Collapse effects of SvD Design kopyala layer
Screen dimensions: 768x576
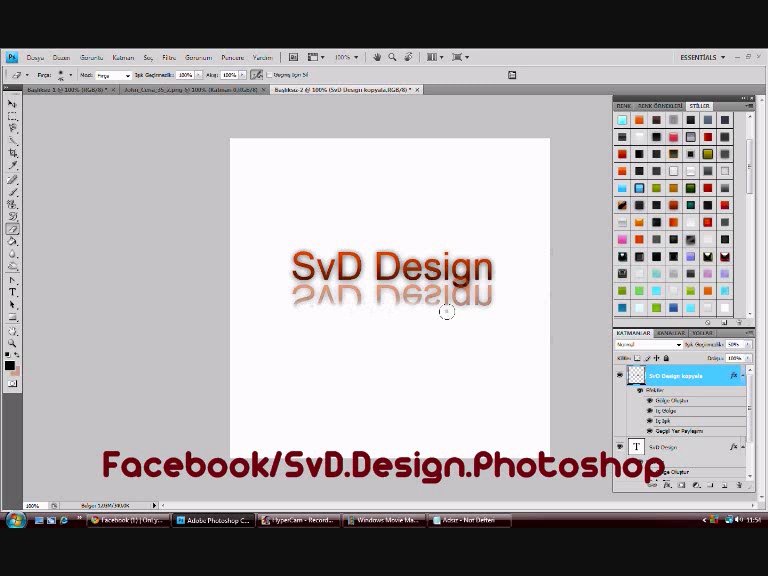(x=743, y=376)
